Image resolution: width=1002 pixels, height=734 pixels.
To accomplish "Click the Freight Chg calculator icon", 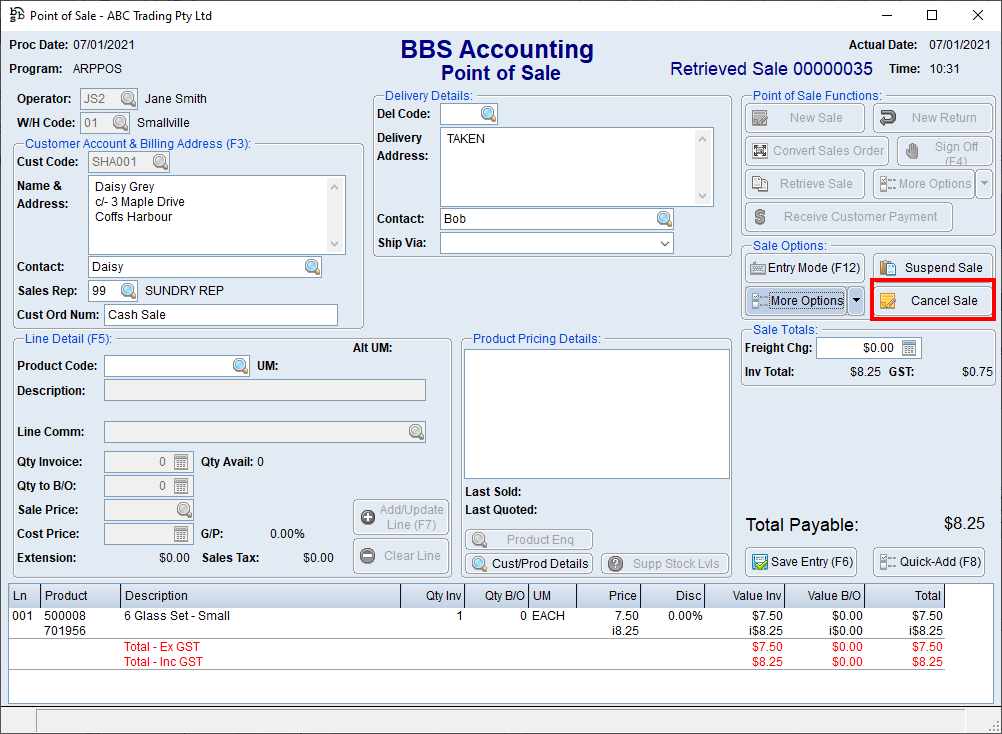I will (x=909, y=348).
